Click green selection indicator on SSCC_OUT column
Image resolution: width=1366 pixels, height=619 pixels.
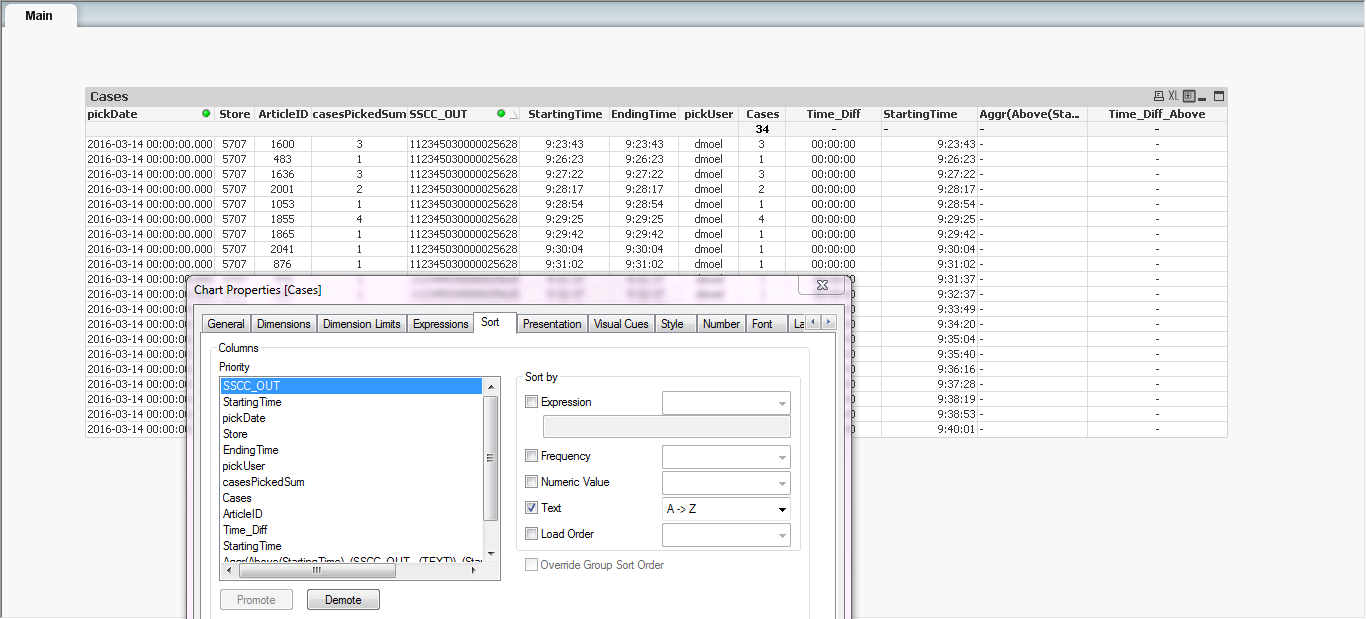coord(501,114)
